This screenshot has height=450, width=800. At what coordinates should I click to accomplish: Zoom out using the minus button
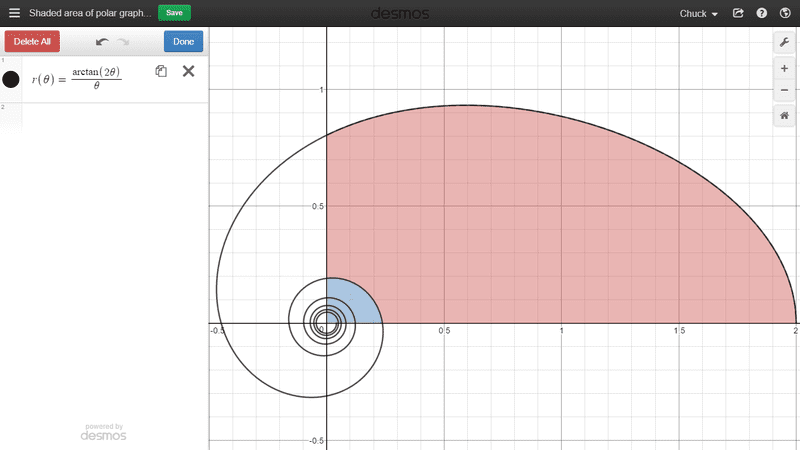(784, 91)
